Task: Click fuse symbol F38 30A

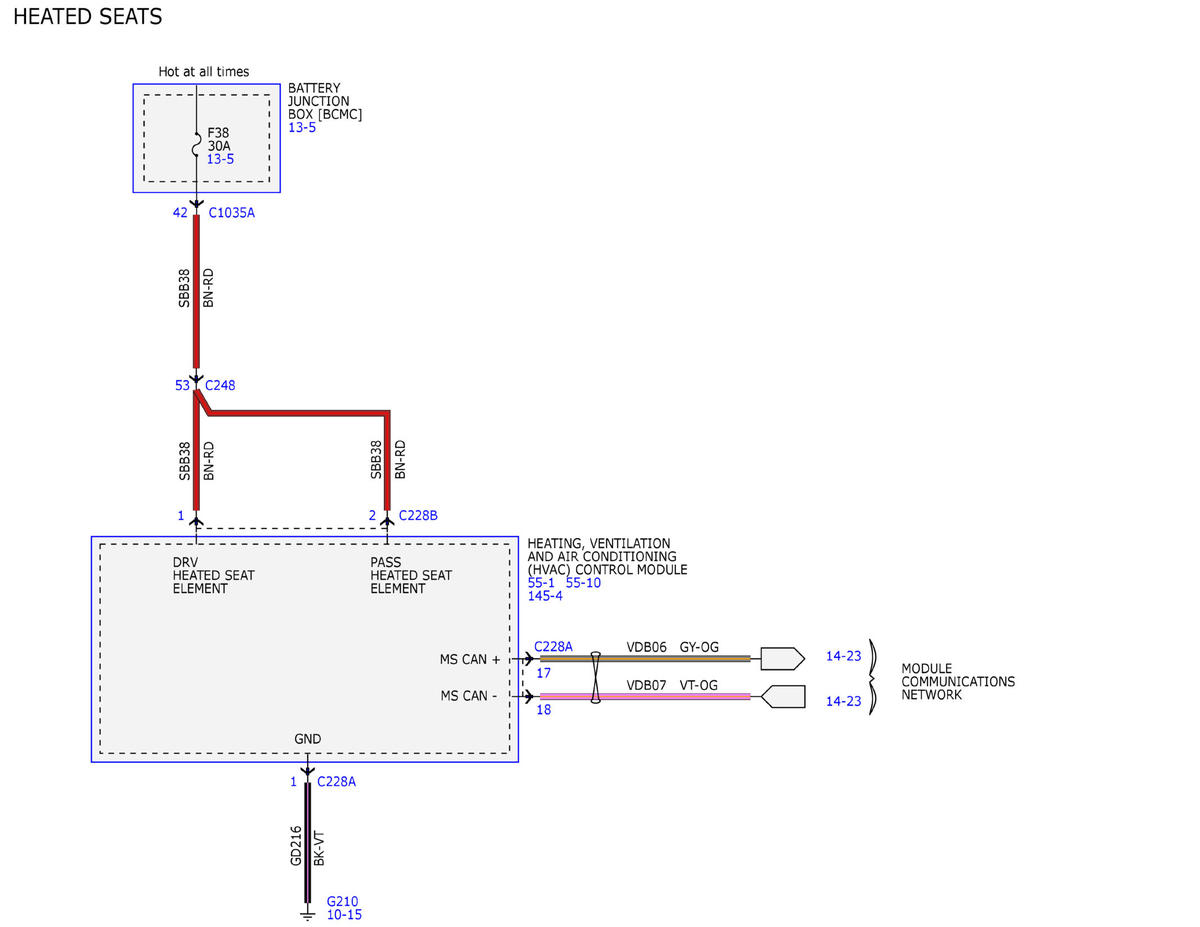Action: tap(196, 146)
